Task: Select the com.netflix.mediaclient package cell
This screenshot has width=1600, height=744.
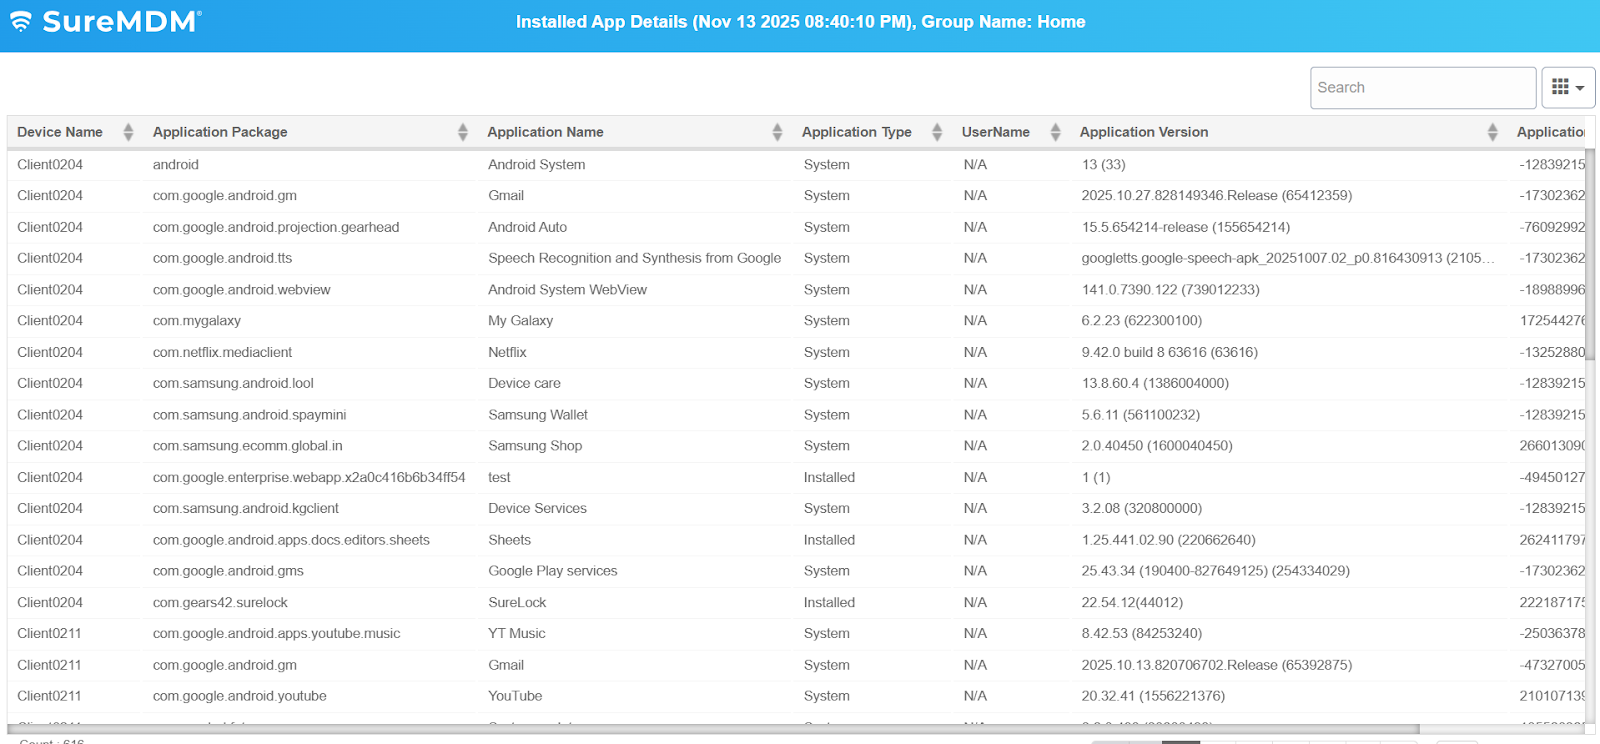Action: coord(222,352)
